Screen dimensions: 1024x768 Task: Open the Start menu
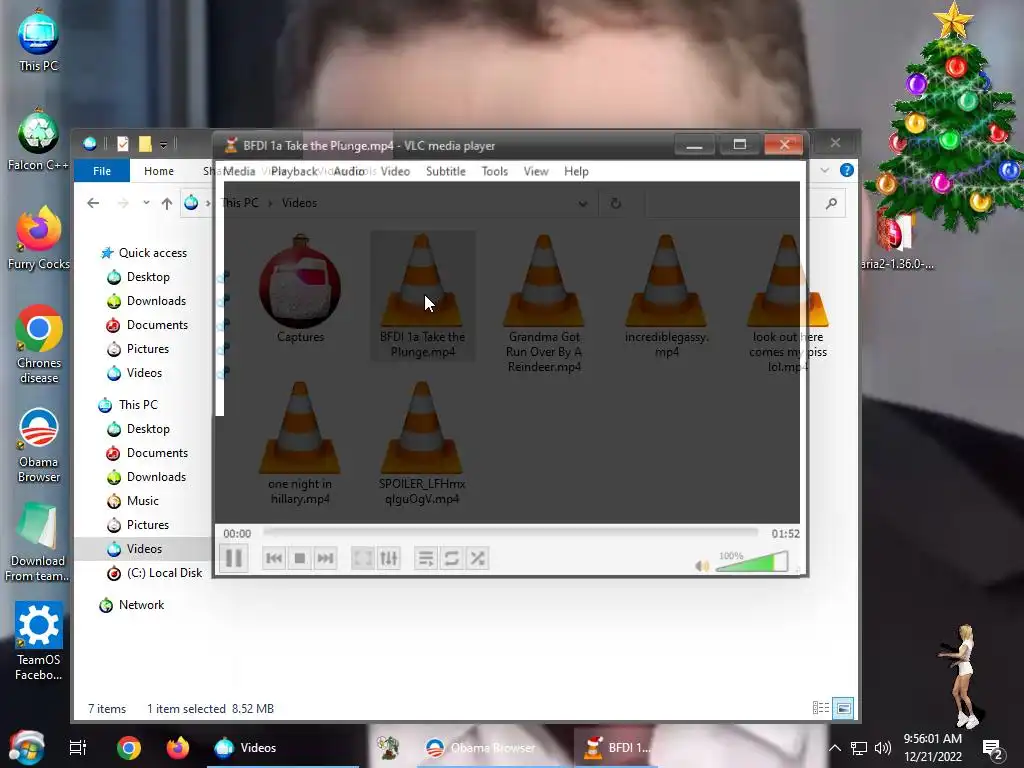[26, 747]
